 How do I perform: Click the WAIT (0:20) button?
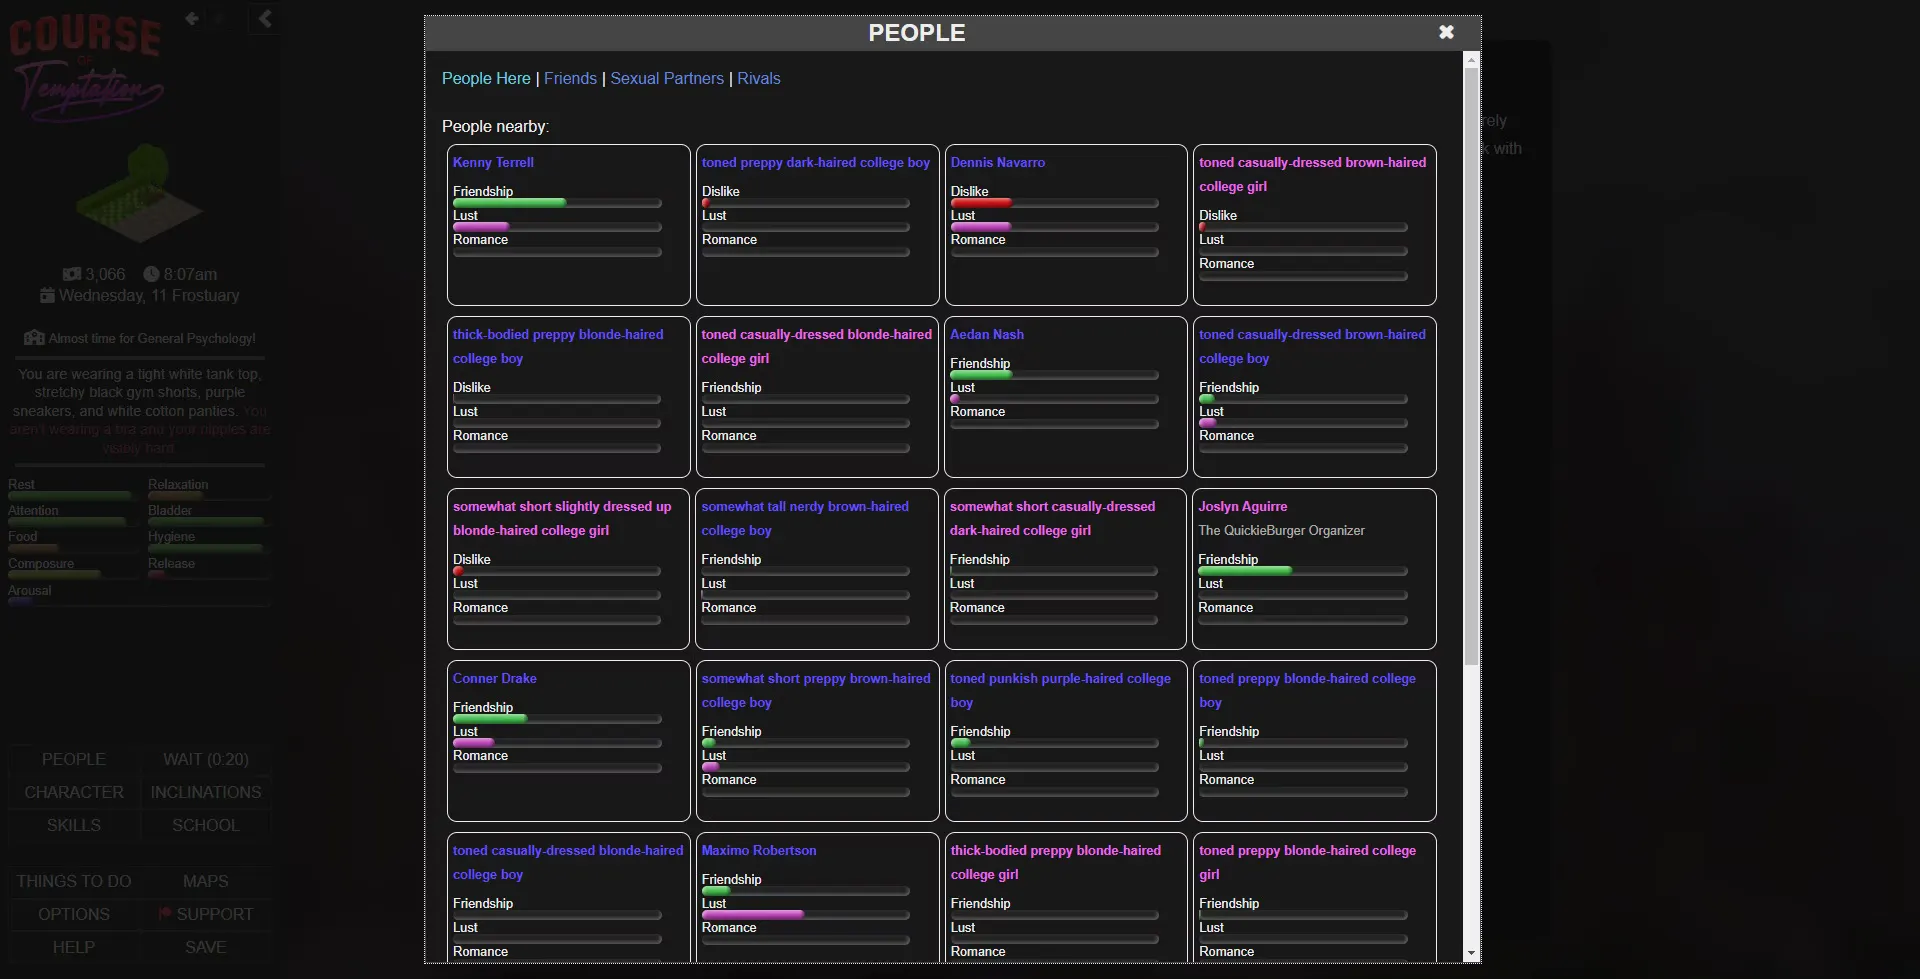point(206,759)
